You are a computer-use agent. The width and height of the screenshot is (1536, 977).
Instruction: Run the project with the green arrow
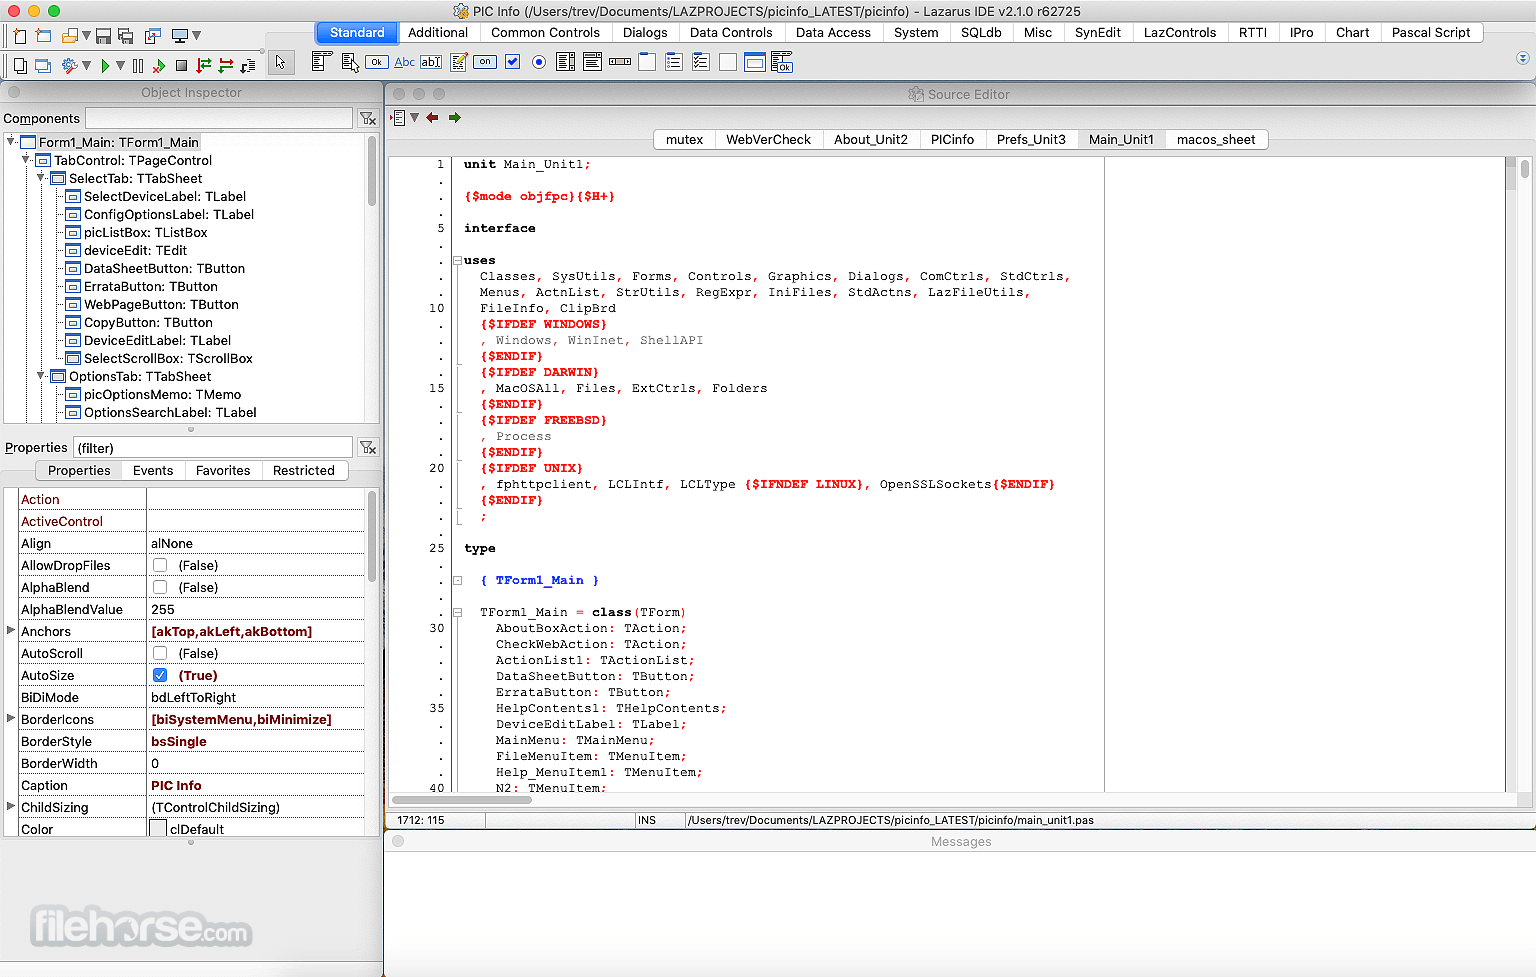pyautogui.click(x=105, y=66)
